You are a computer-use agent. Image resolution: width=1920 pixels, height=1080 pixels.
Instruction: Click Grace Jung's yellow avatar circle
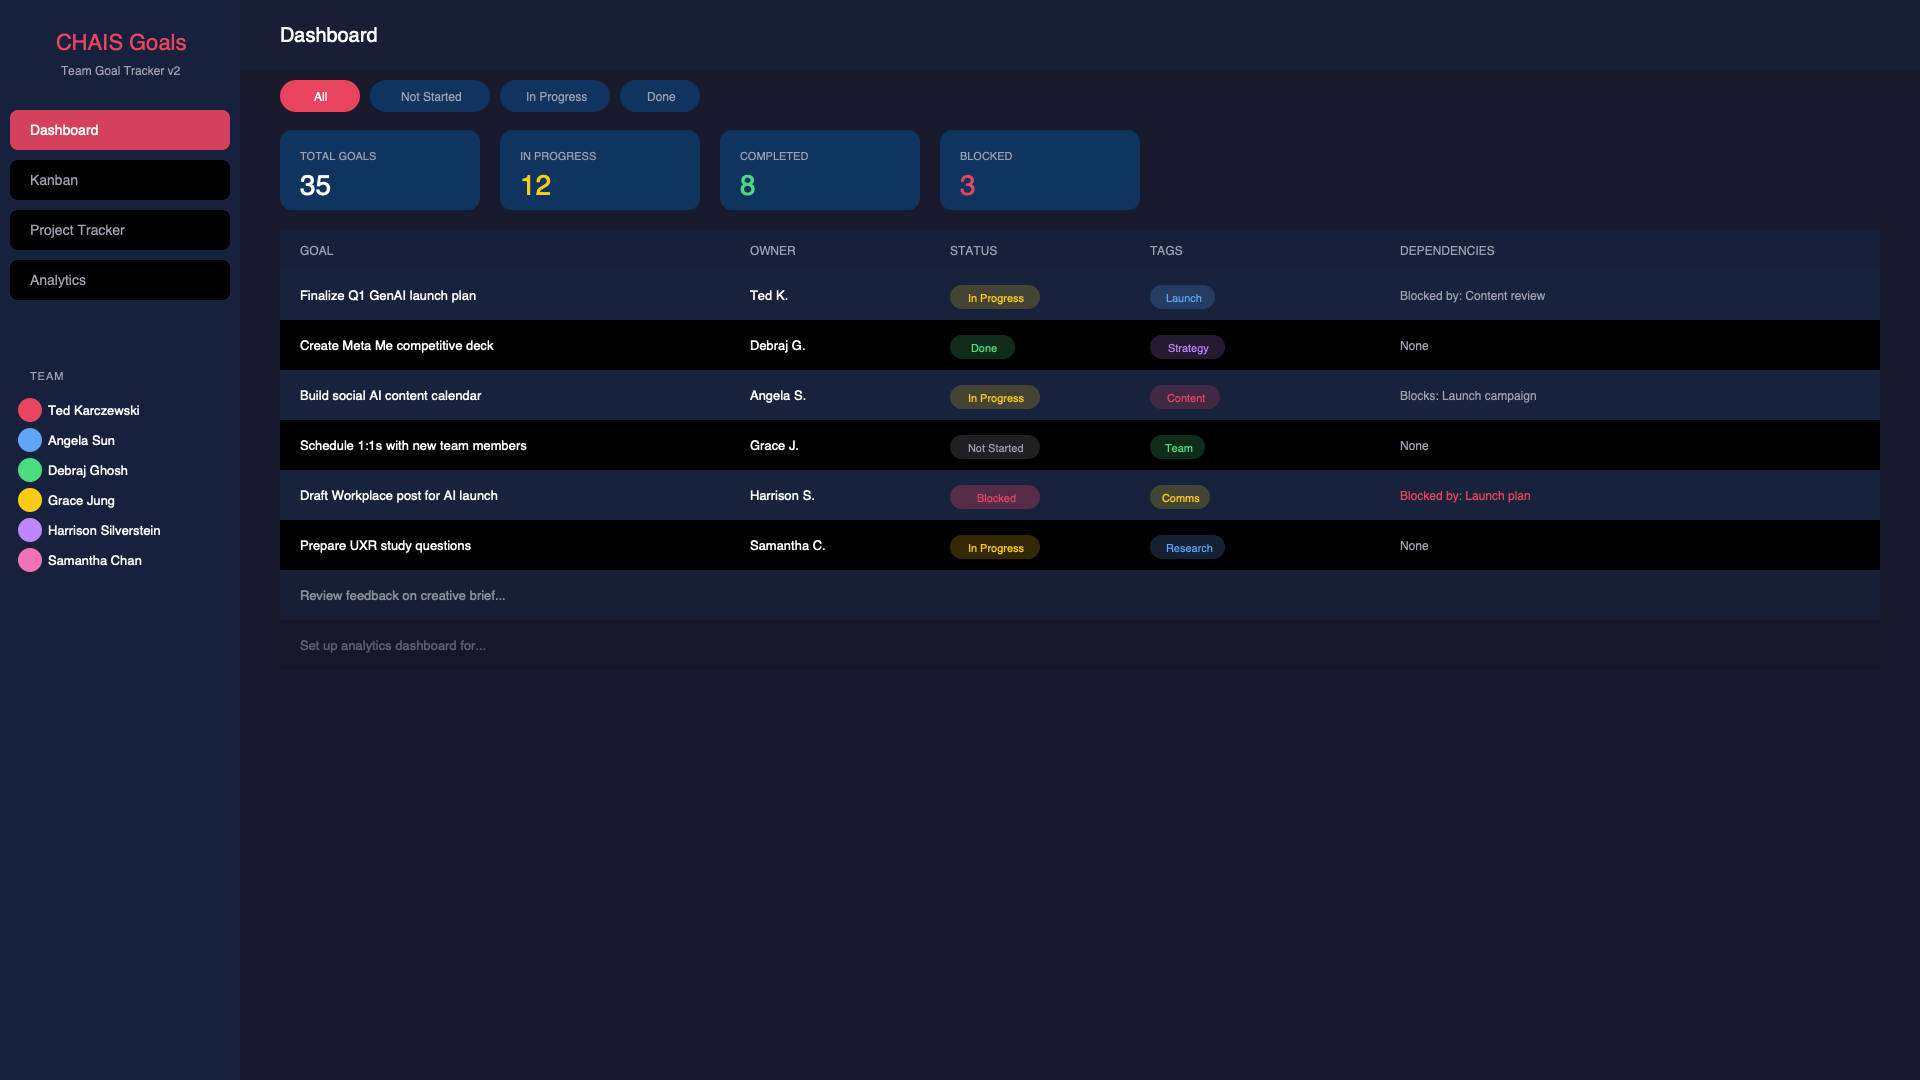[30, 500]
